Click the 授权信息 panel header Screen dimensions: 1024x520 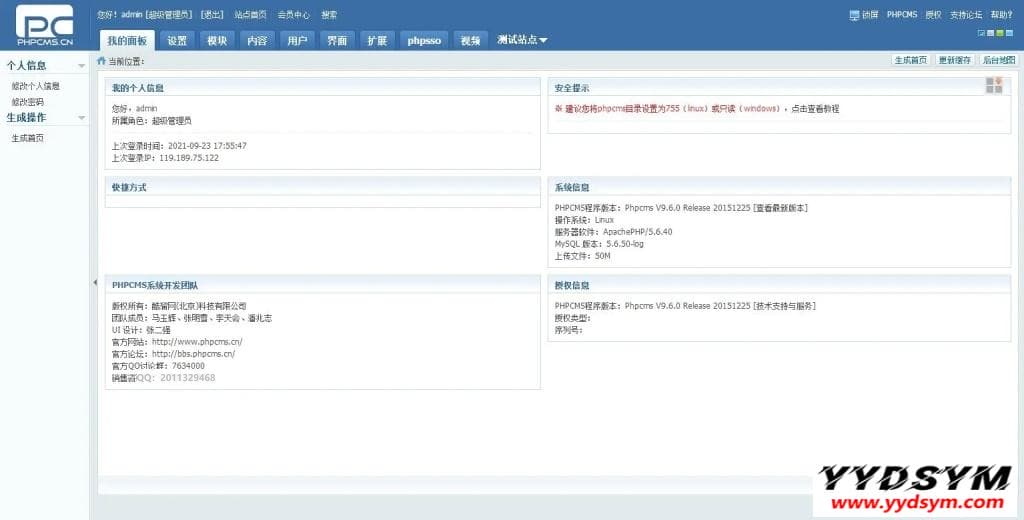(779, 285)
